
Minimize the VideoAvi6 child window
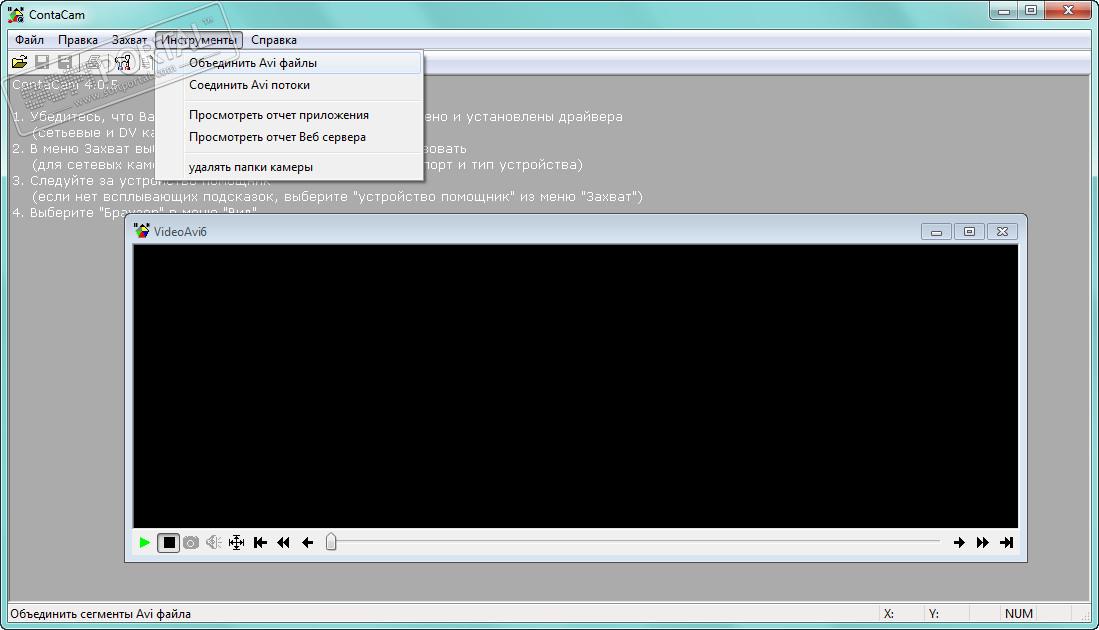[x=936, y=231]
